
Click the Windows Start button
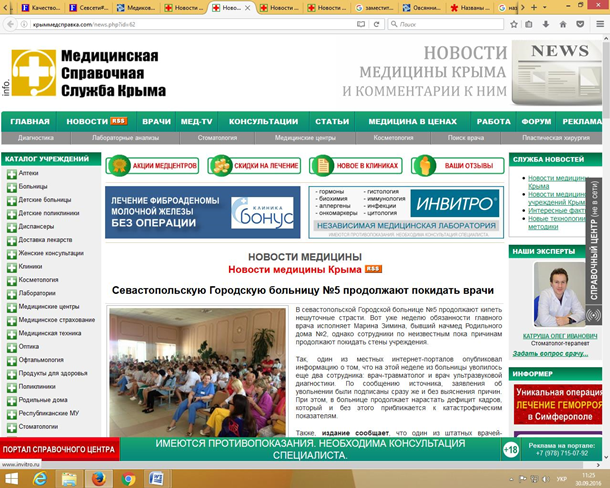coord(12,478)
